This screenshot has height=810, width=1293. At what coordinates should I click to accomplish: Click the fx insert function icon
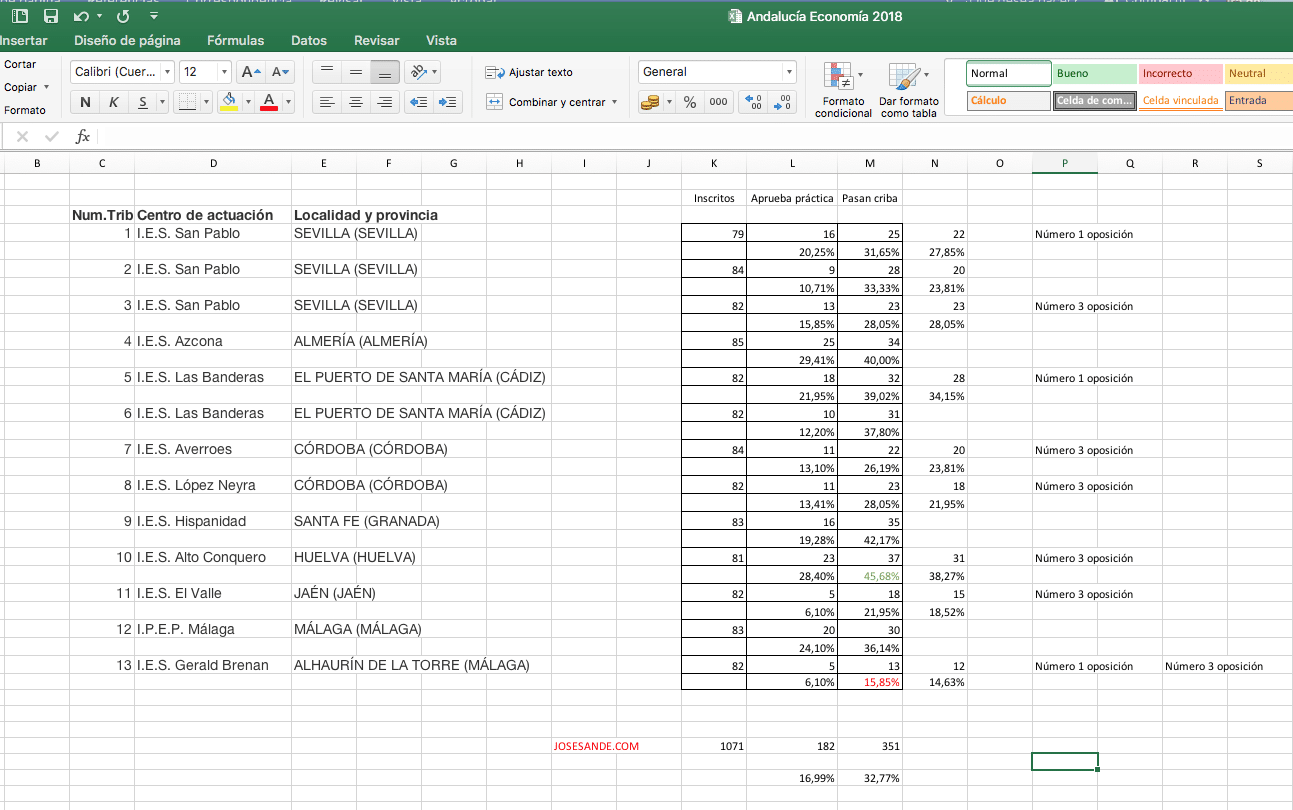(x=83, y=137)
